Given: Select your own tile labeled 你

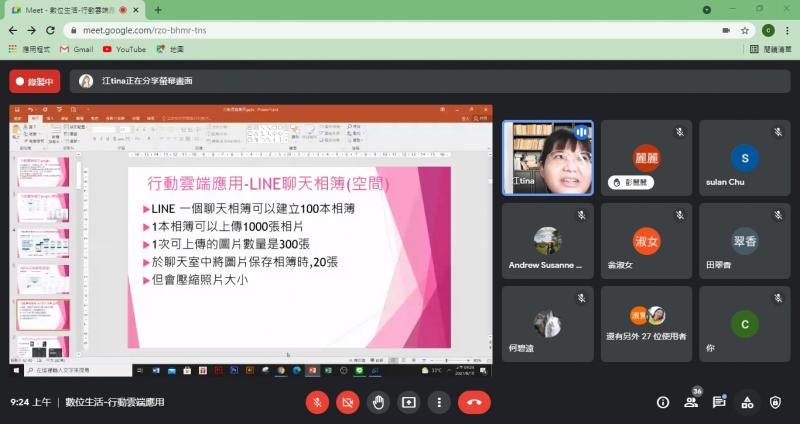Looking at the screenshot, I should click(744, 324).
